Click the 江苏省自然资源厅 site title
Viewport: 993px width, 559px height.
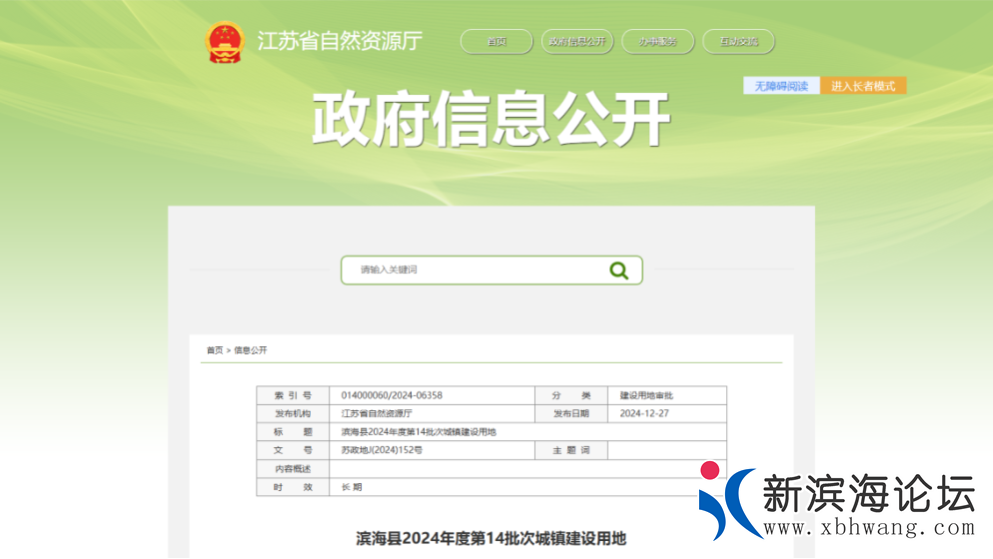(340, 42)
